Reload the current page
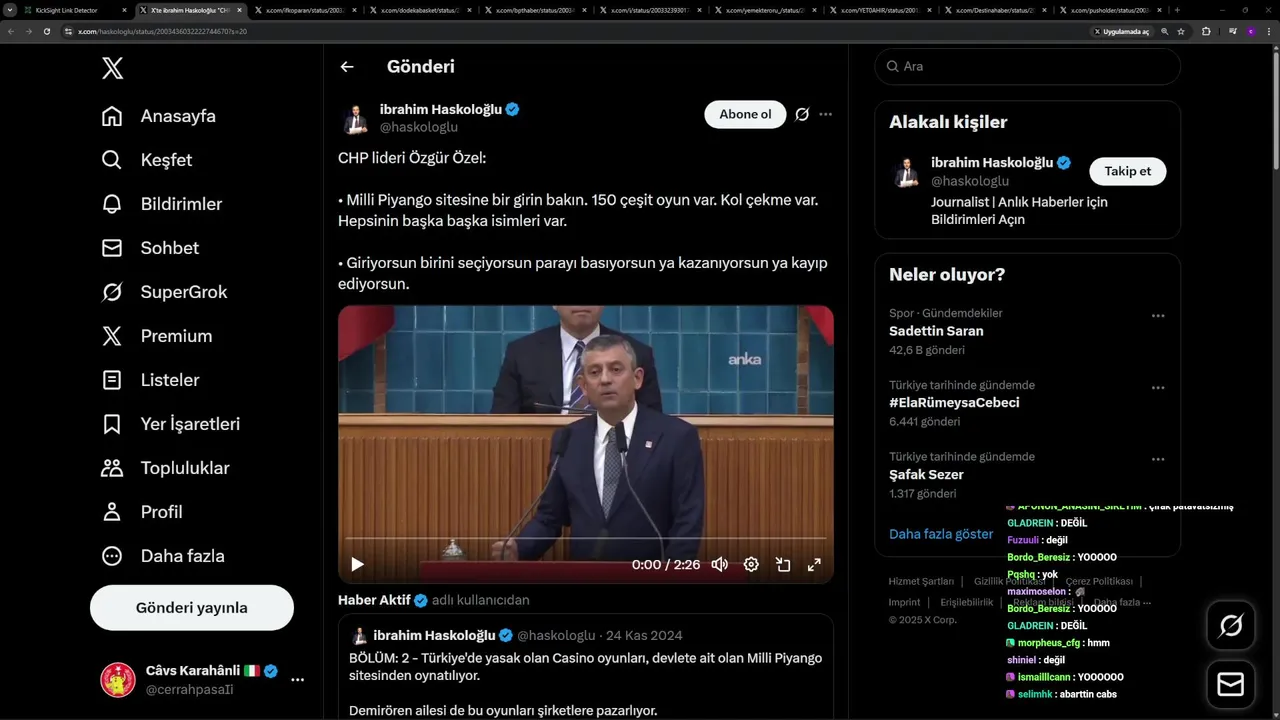 [47, 31]
